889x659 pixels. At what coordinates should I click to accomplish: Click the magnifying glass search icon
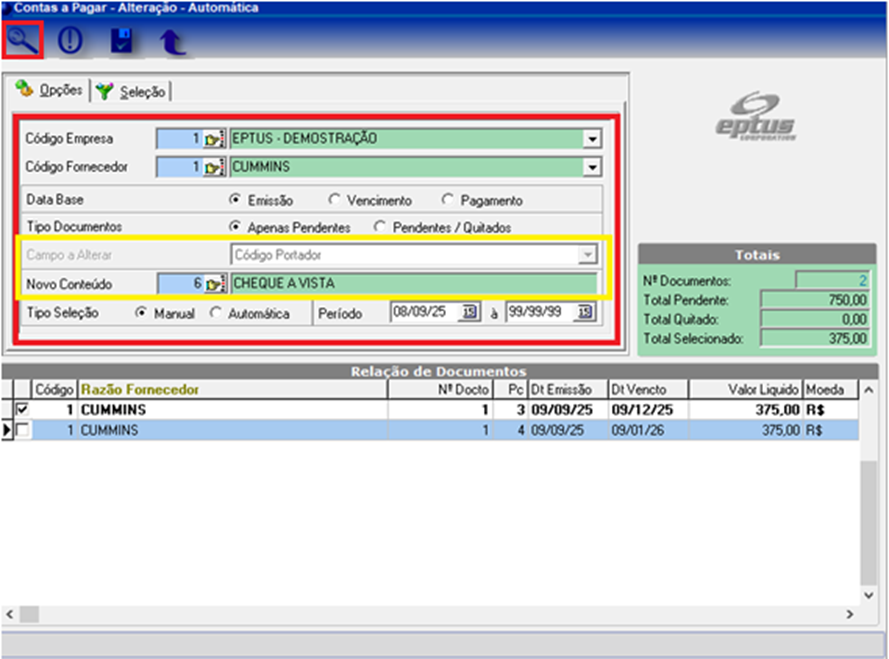pos(22,41)
